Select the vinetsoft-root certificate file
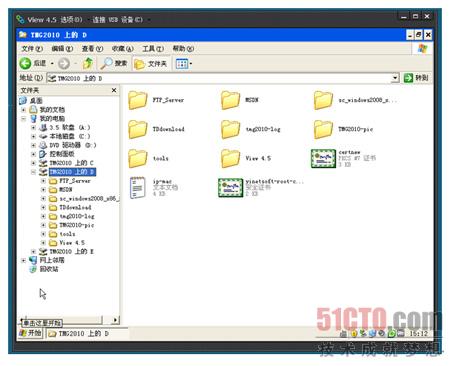This screenshot has height=366, width=450. [x=230, y=188]
